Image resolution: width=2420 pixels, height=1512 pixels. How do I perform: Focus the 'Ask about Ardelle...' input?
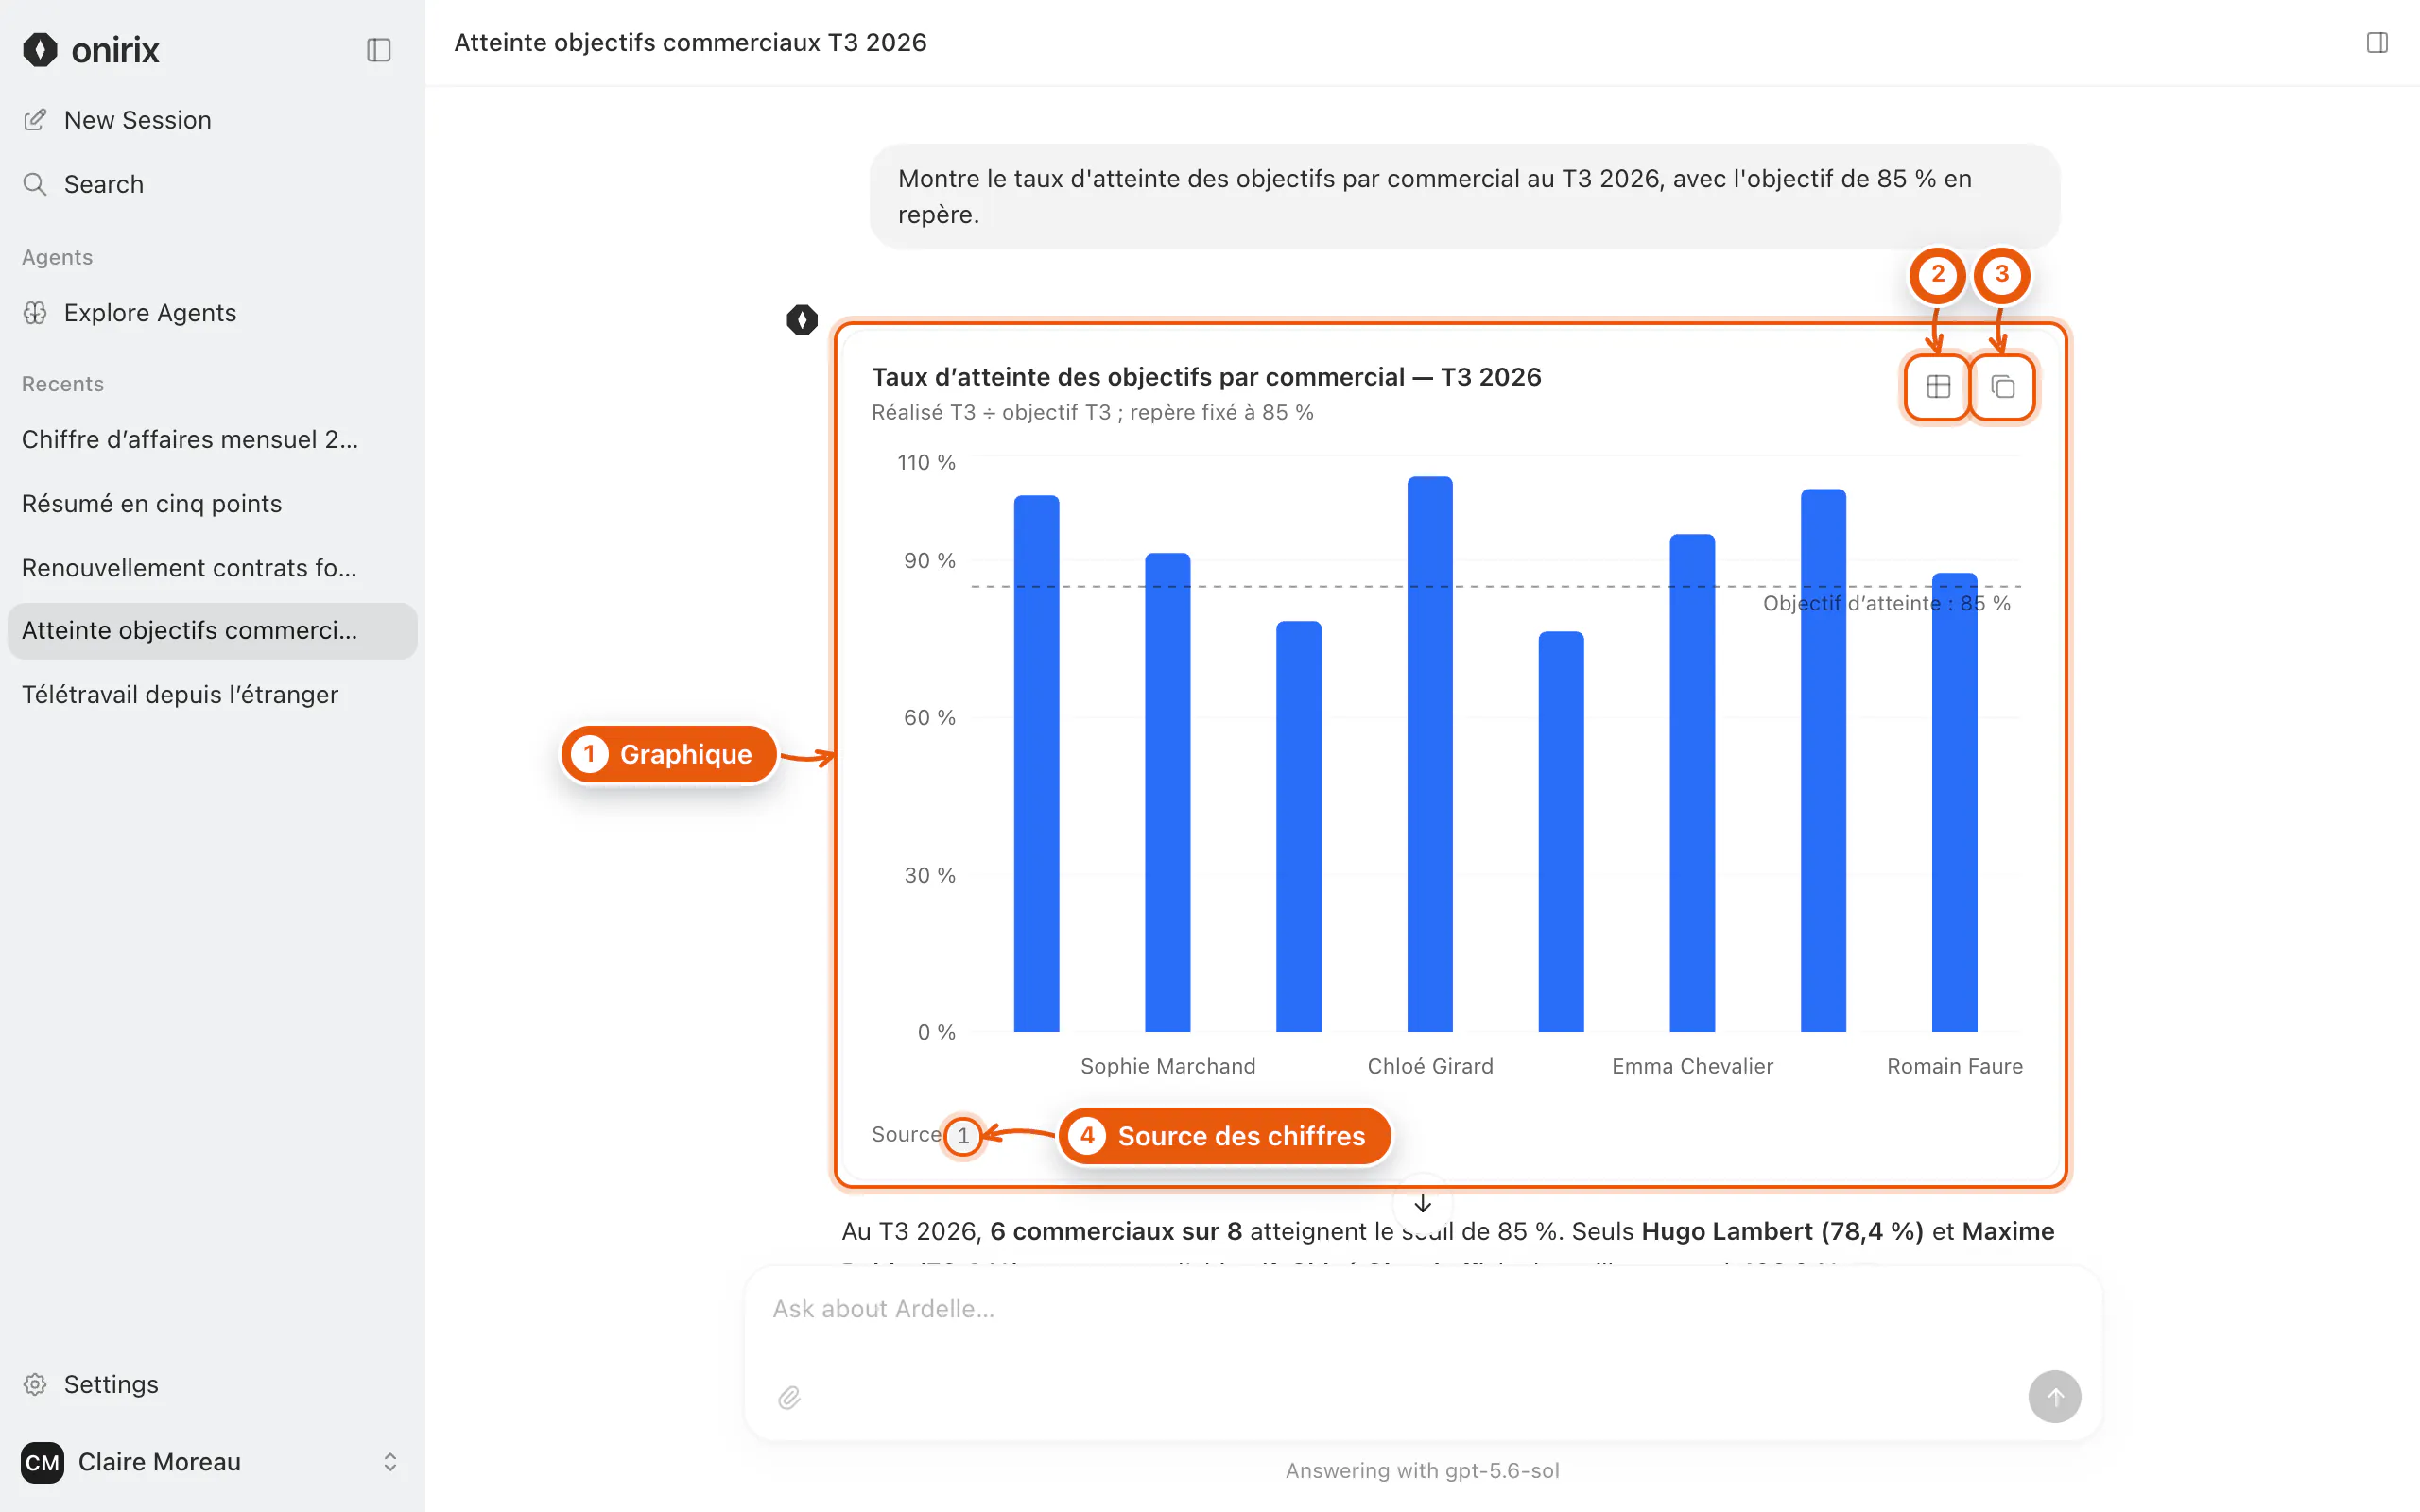coord(1422,1309)
